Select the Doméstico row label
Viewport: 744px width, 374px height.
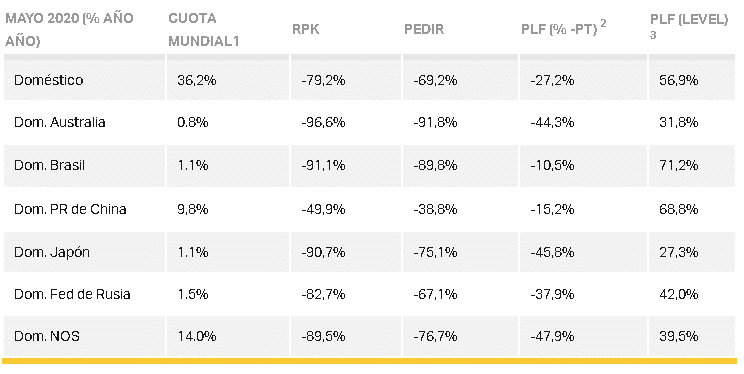[48, 80]
